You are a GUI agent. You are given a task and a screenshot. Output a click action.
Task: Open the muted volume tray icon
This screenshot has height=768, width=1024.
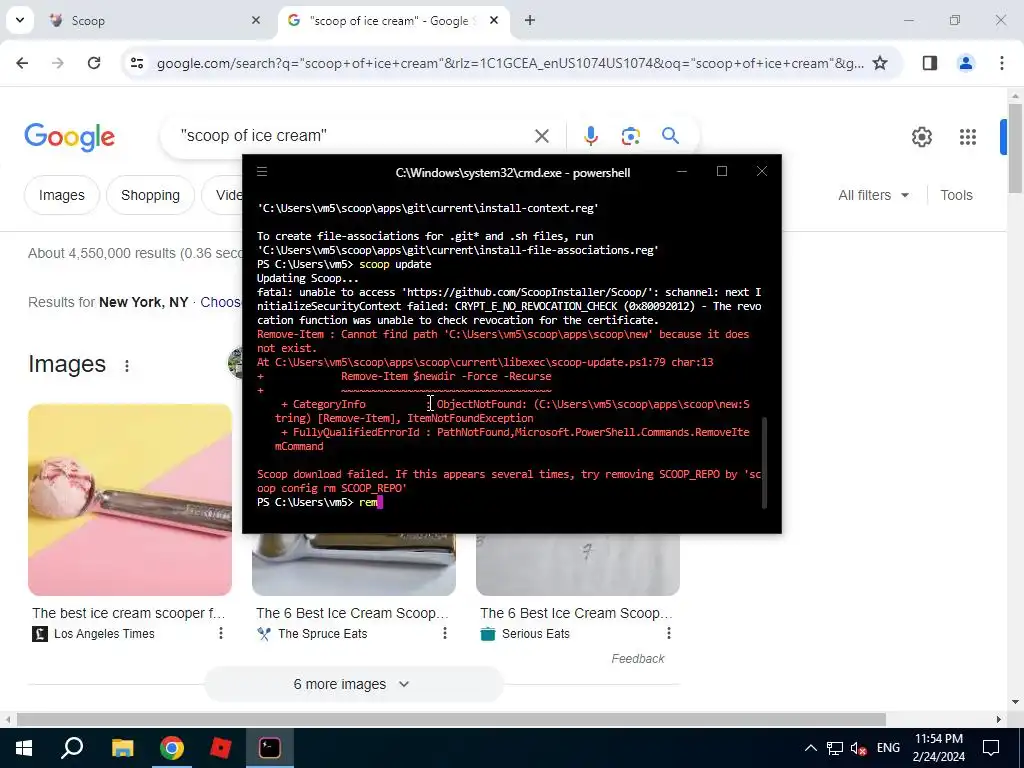tap(859, 748)
